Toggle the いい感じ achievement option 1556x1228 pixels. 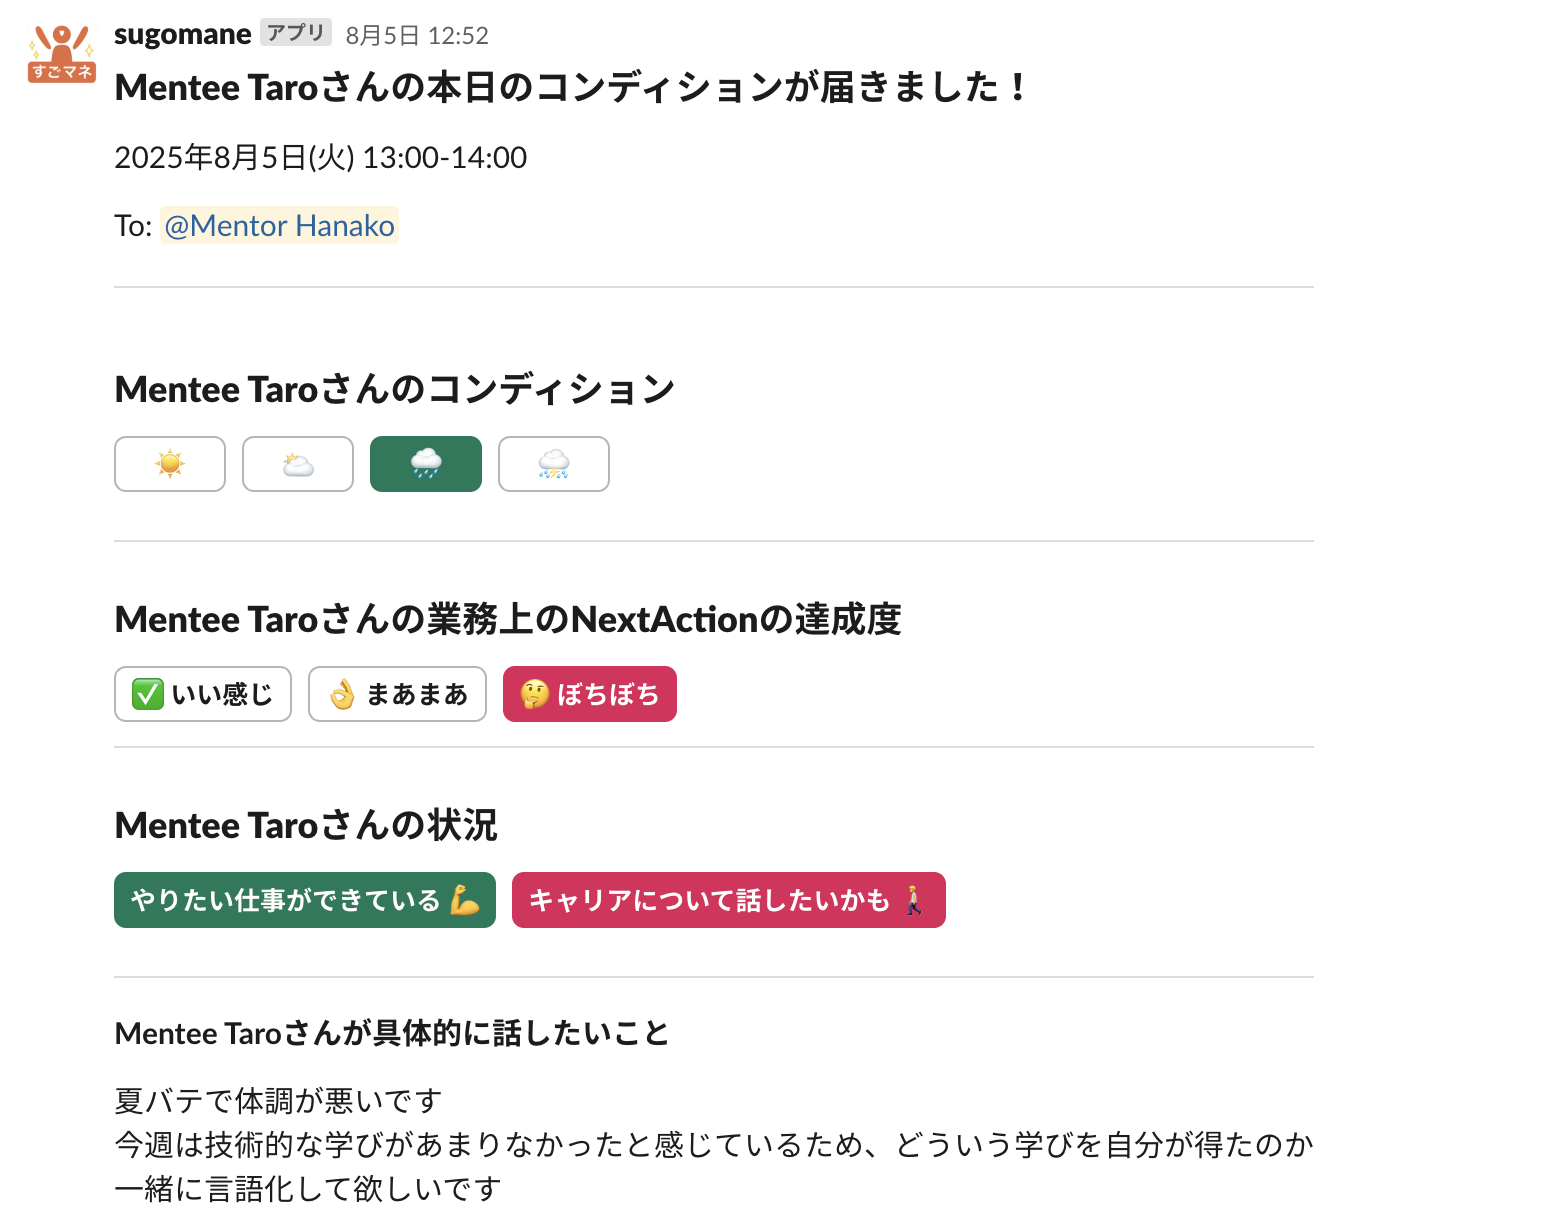tap(202, 693)
